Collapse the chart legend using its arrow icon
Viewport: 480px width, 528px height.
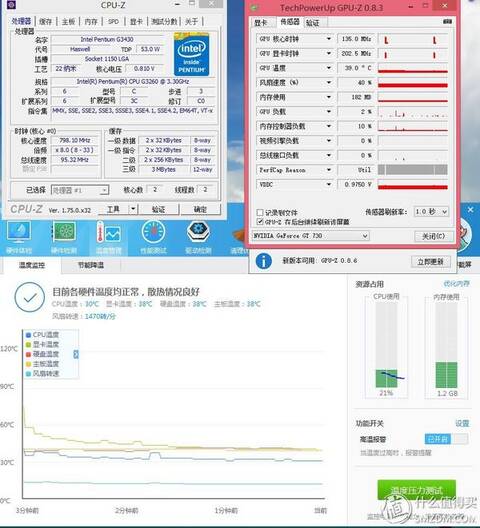point(76,354)
